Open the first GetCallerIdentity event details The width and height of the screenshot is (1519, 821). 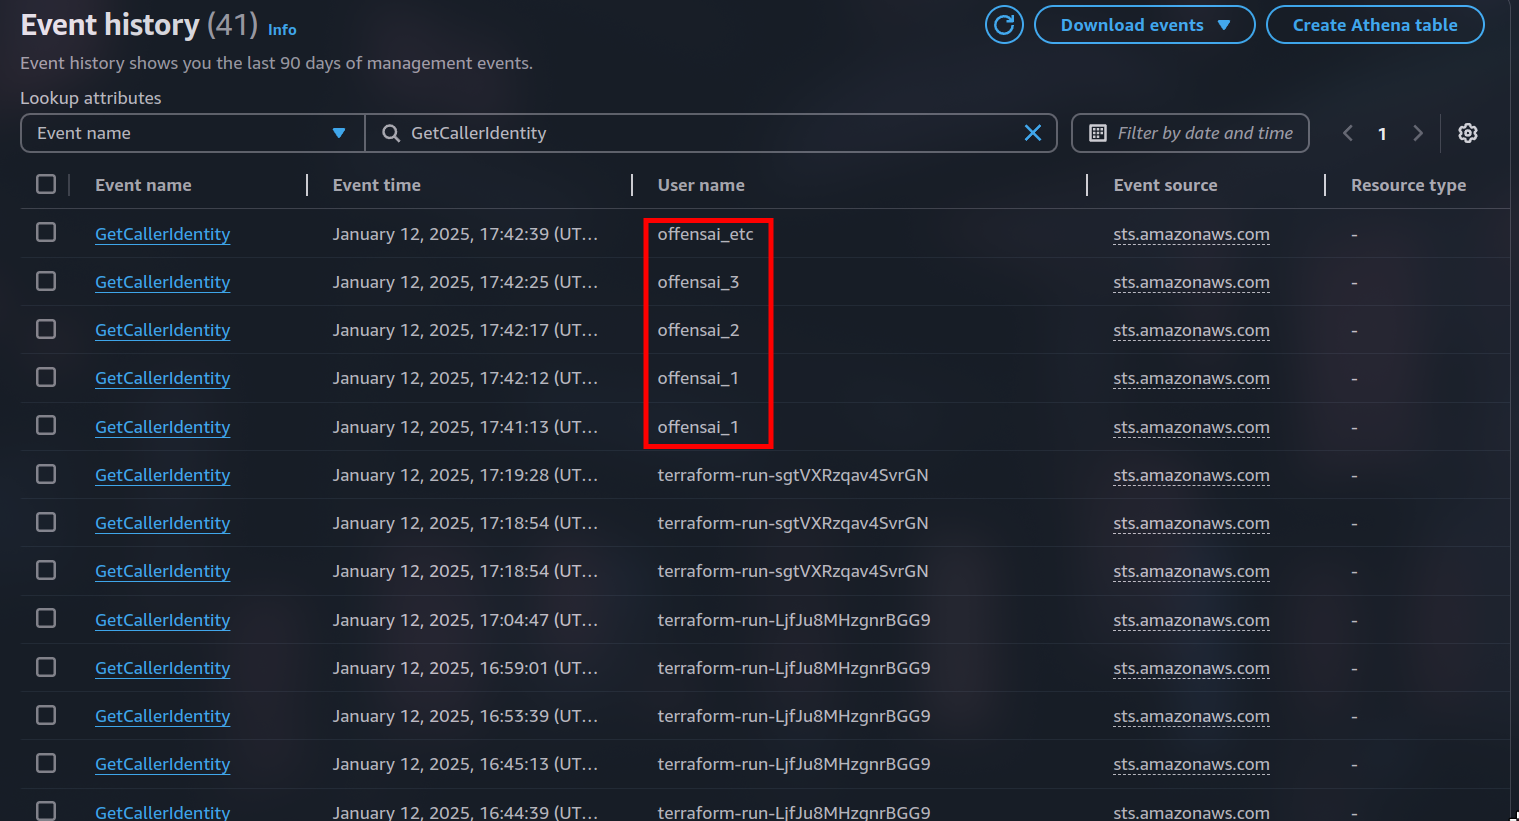click(162, 233)
